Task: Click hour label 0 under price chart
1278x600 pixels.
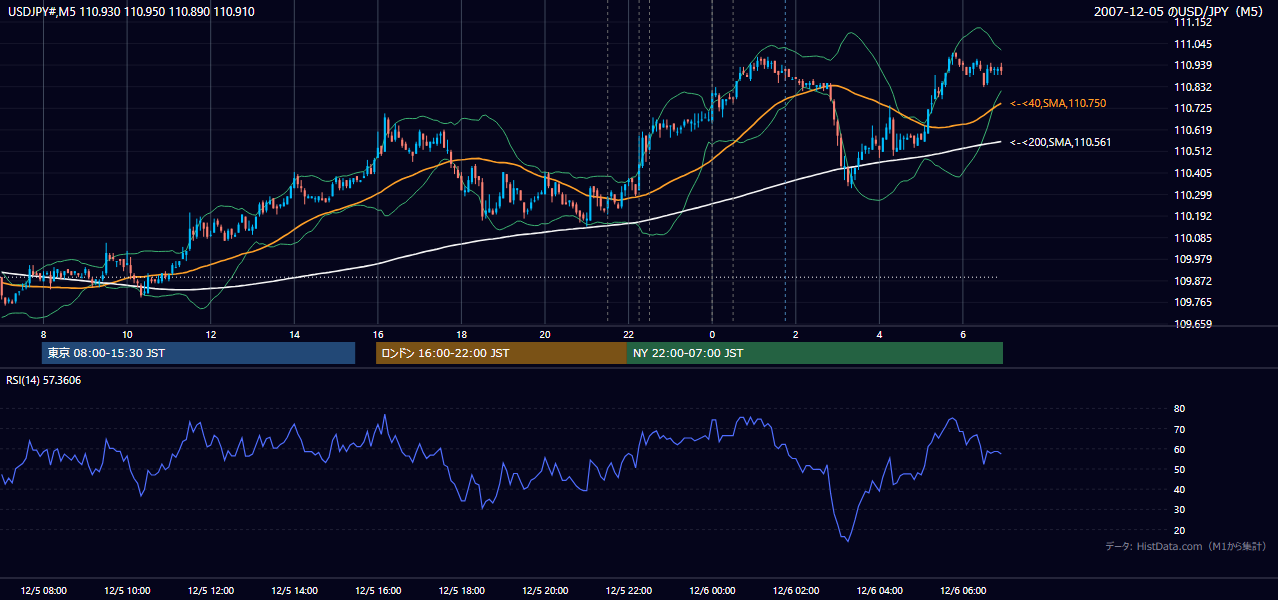Action: [712, 334]
